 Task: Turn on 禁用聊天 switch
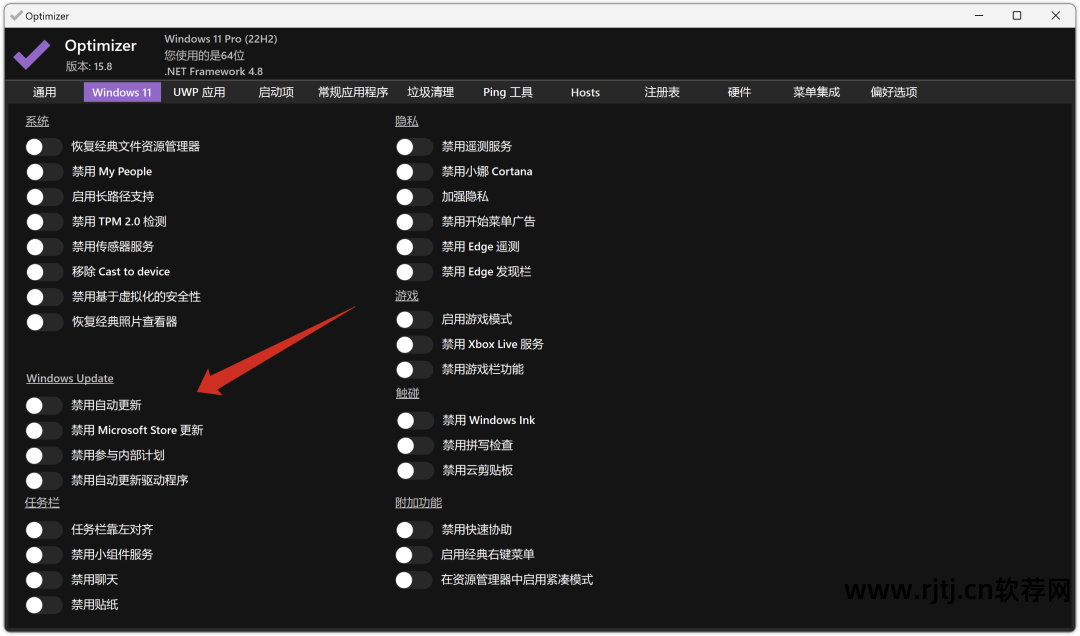(44, 579)
